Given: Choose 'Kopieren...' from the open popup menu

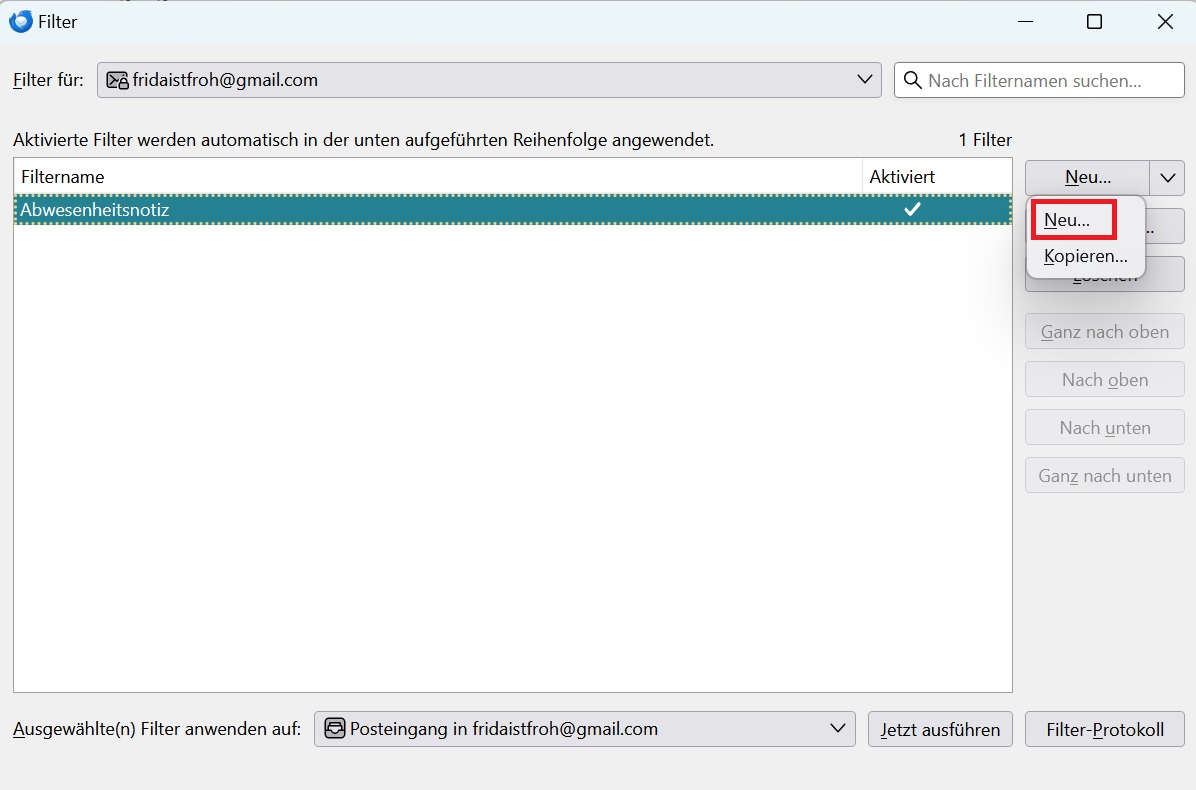Looking at the screenshot, I should [x=1085, y=257].
